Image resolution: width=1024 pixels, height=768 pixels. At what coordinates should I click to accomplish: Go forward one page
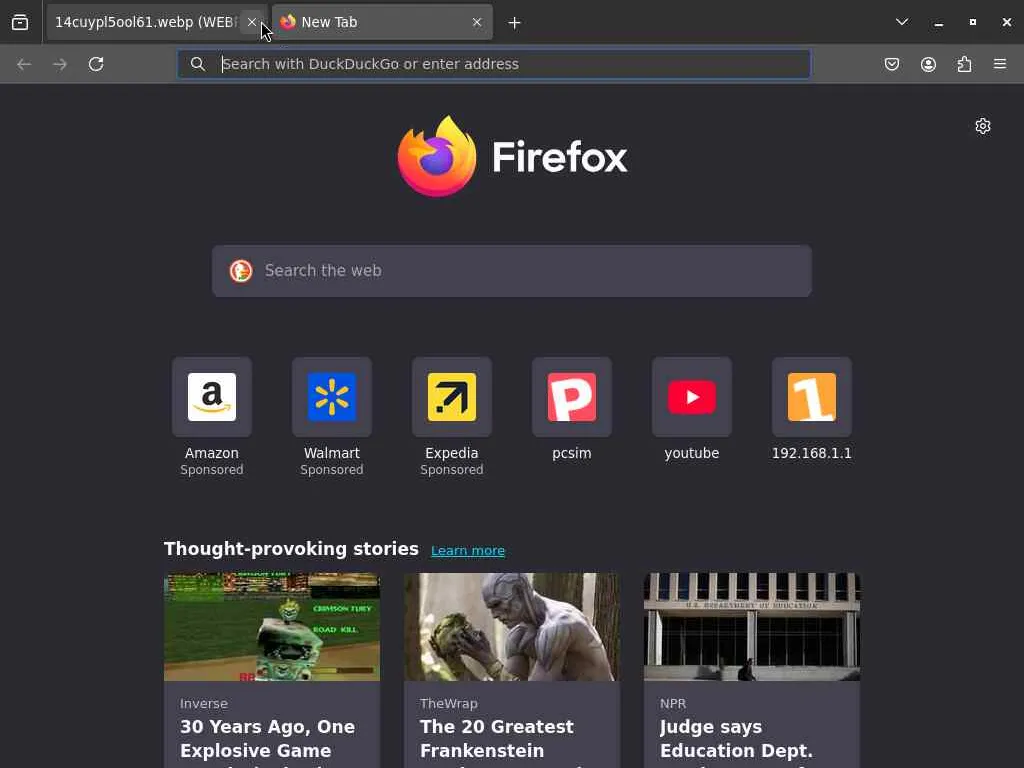click(x=60, y=64)
